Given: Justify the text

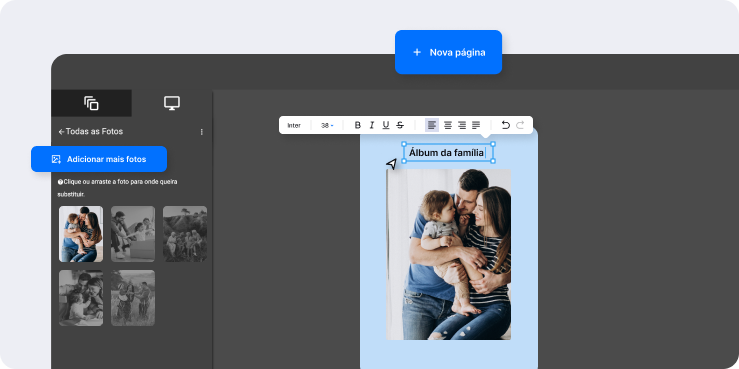Looking at the screenshot, I should pos(476,125).
